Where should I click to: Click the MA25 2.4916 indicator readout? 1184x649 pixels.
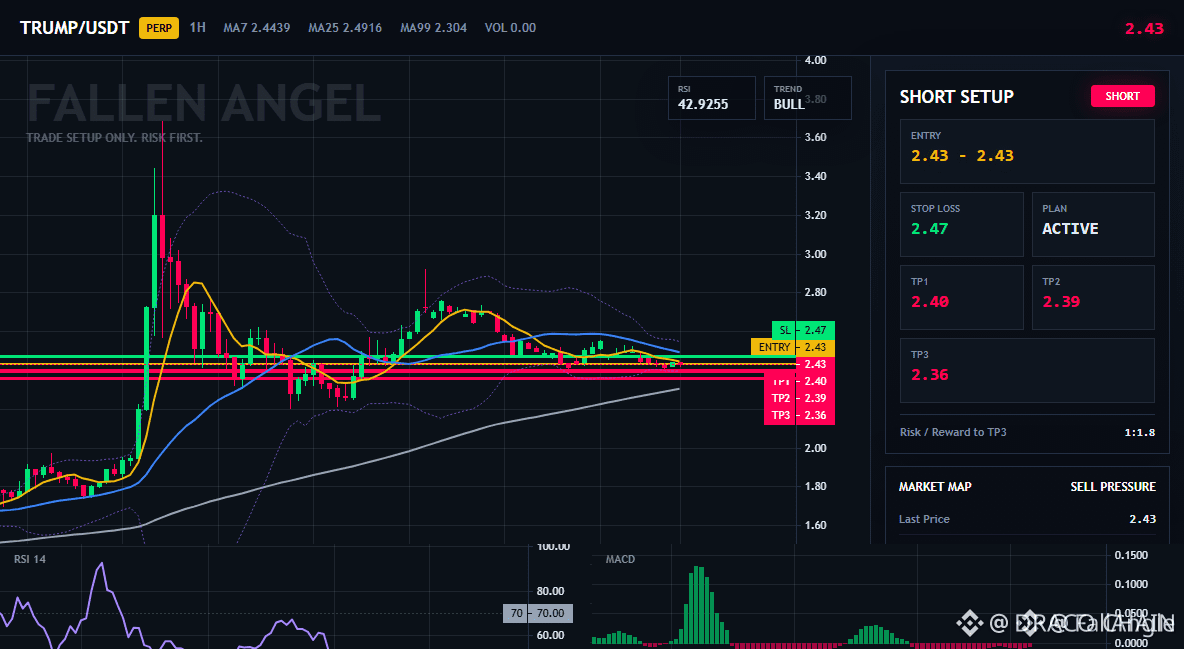345,28
